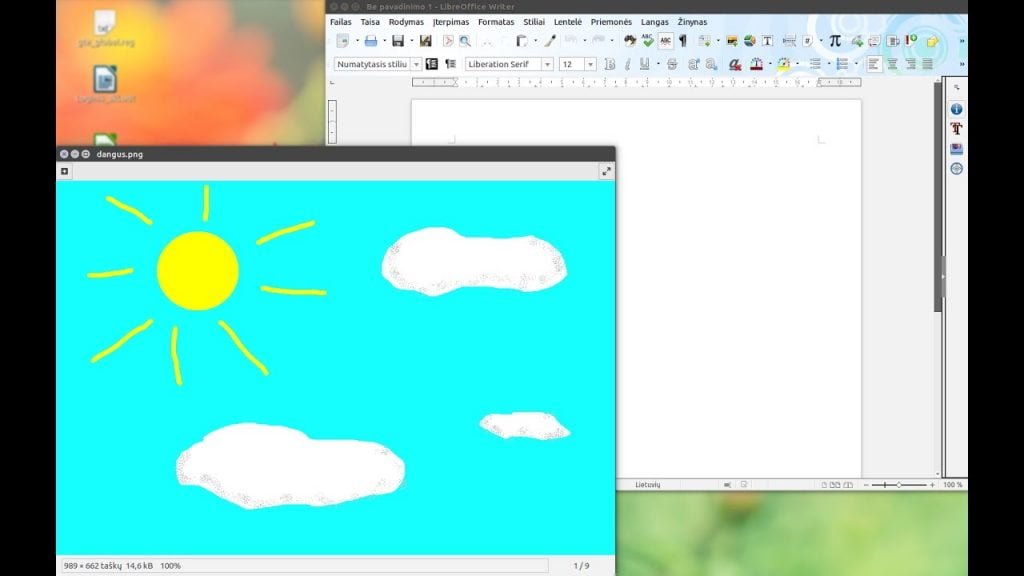
Task: Adjust the zoom slider in status bar
Action: point(899,485)
